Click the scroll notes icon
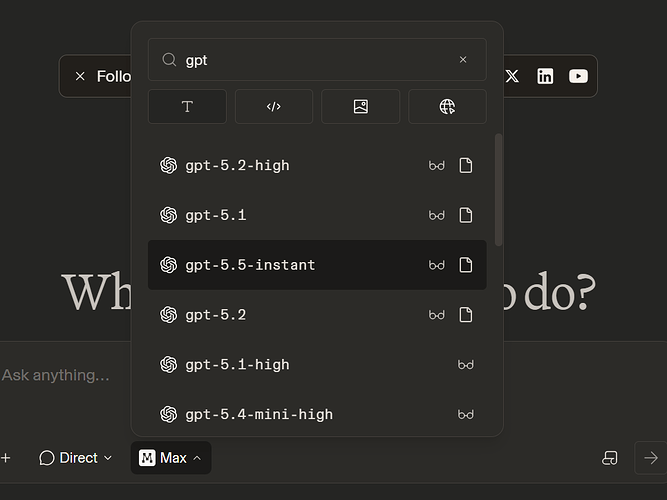This screenshot has width=667, height=500. [x=610, y=458]
